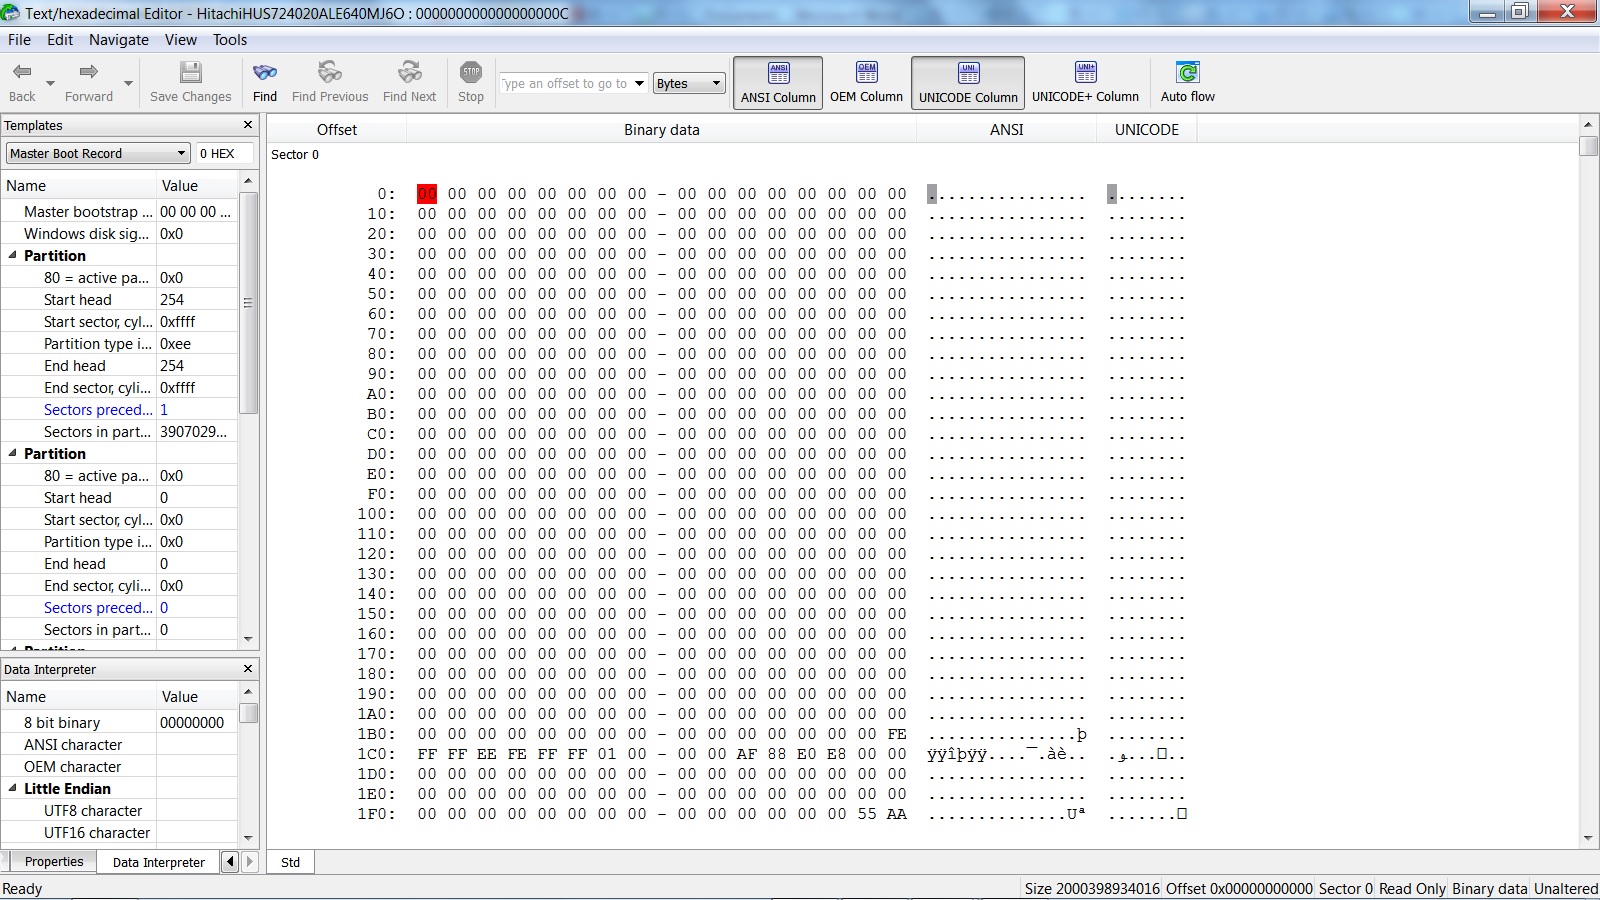
Task: Open the Forward history dropdown arrow
Action: coord(128,83)
